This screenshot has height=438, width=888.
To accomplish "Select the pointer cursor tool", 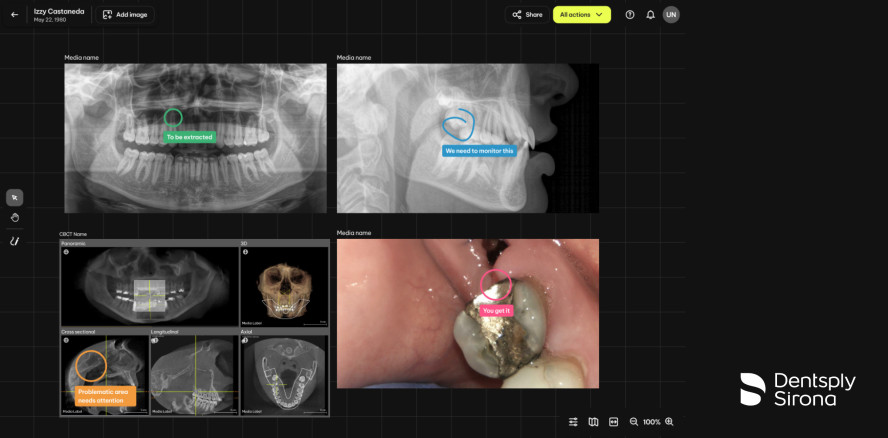I will (14, 197).
